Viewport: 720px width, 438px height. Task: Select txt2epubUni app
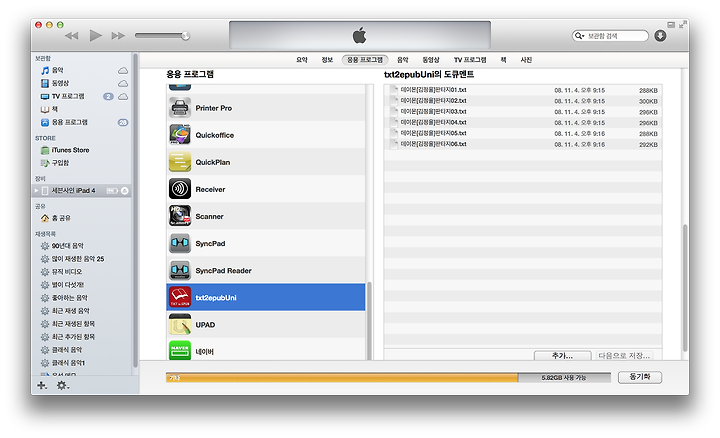(266, 298)
